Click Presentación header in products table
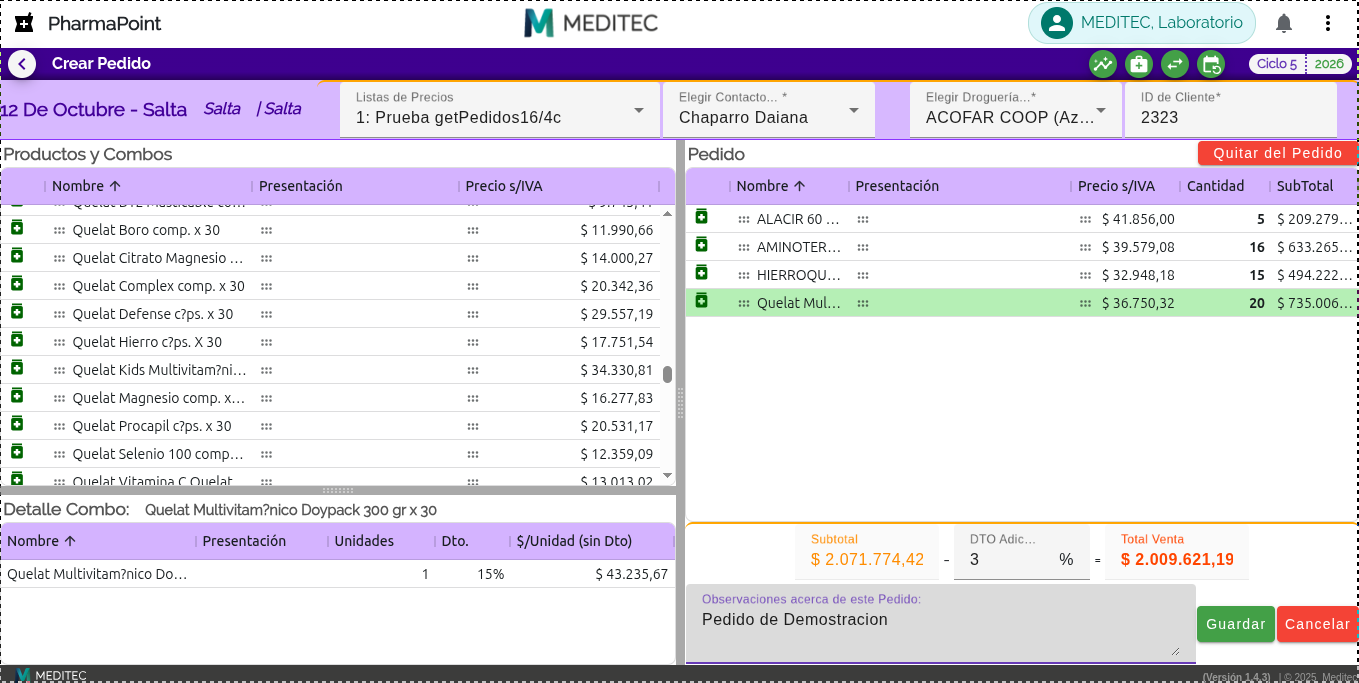Image resolution: width=1359 pixels, height=683 pixels. 301,186
